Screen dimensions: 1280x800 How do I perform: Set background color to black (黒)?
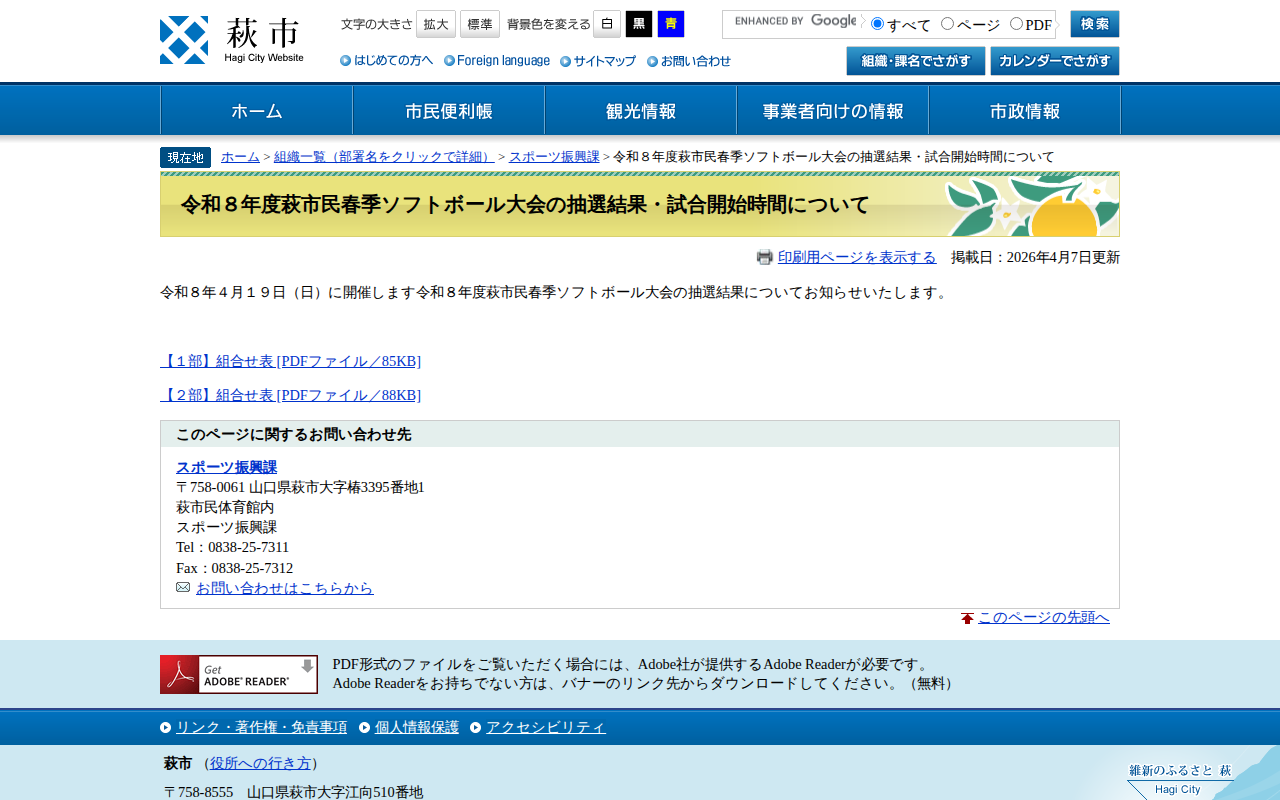click(639, 24)
